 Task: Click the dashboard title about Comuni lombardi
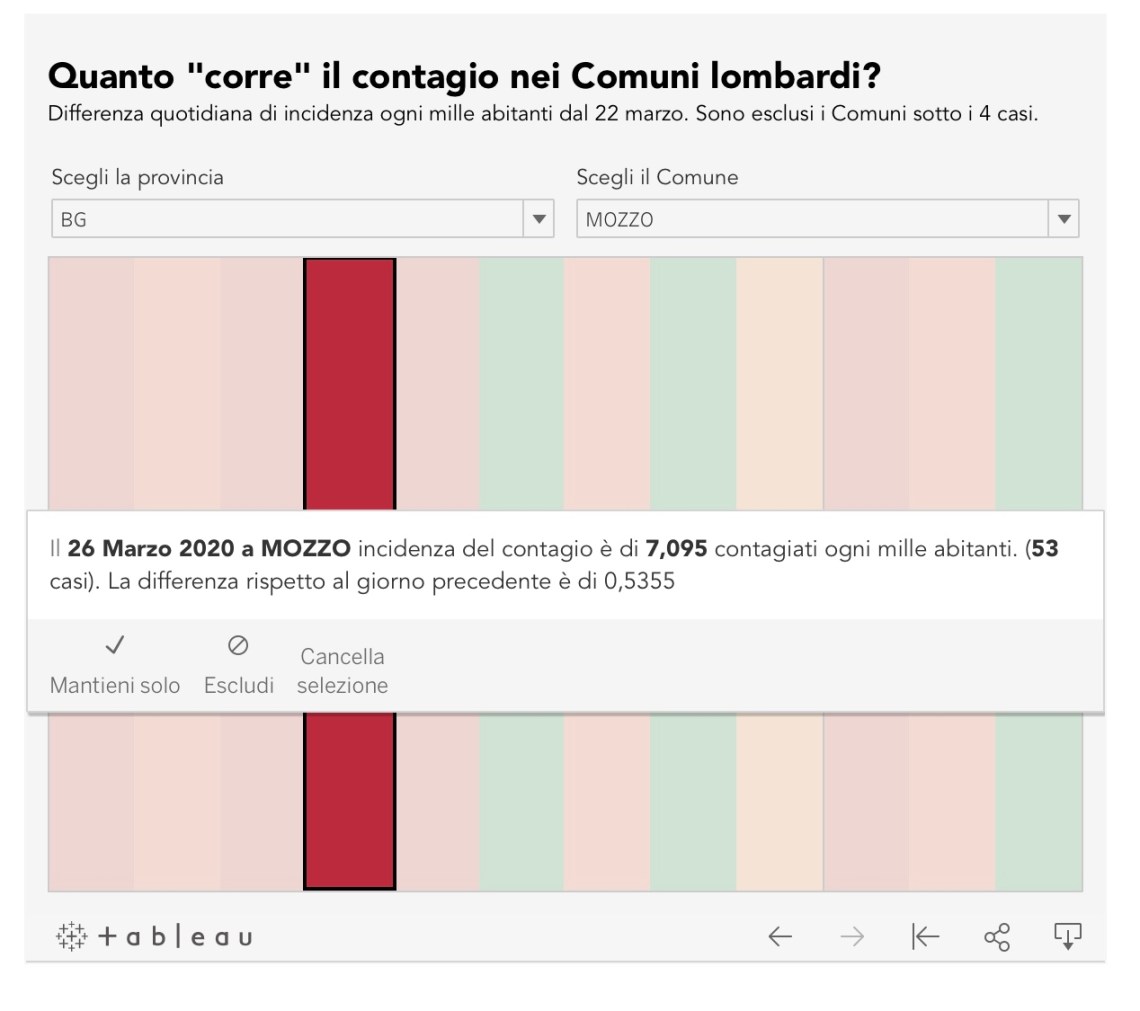pos(463,76)
